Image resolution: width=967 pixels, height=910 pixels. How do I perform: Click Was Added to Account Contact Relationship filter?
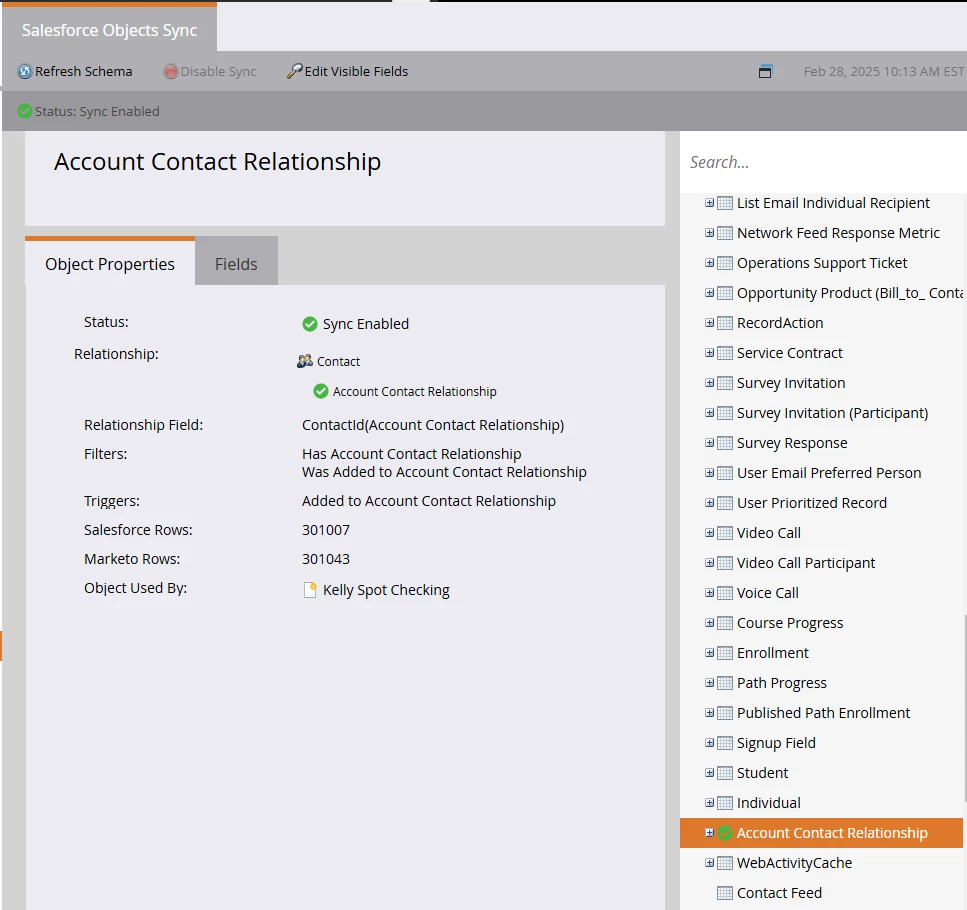444,472
